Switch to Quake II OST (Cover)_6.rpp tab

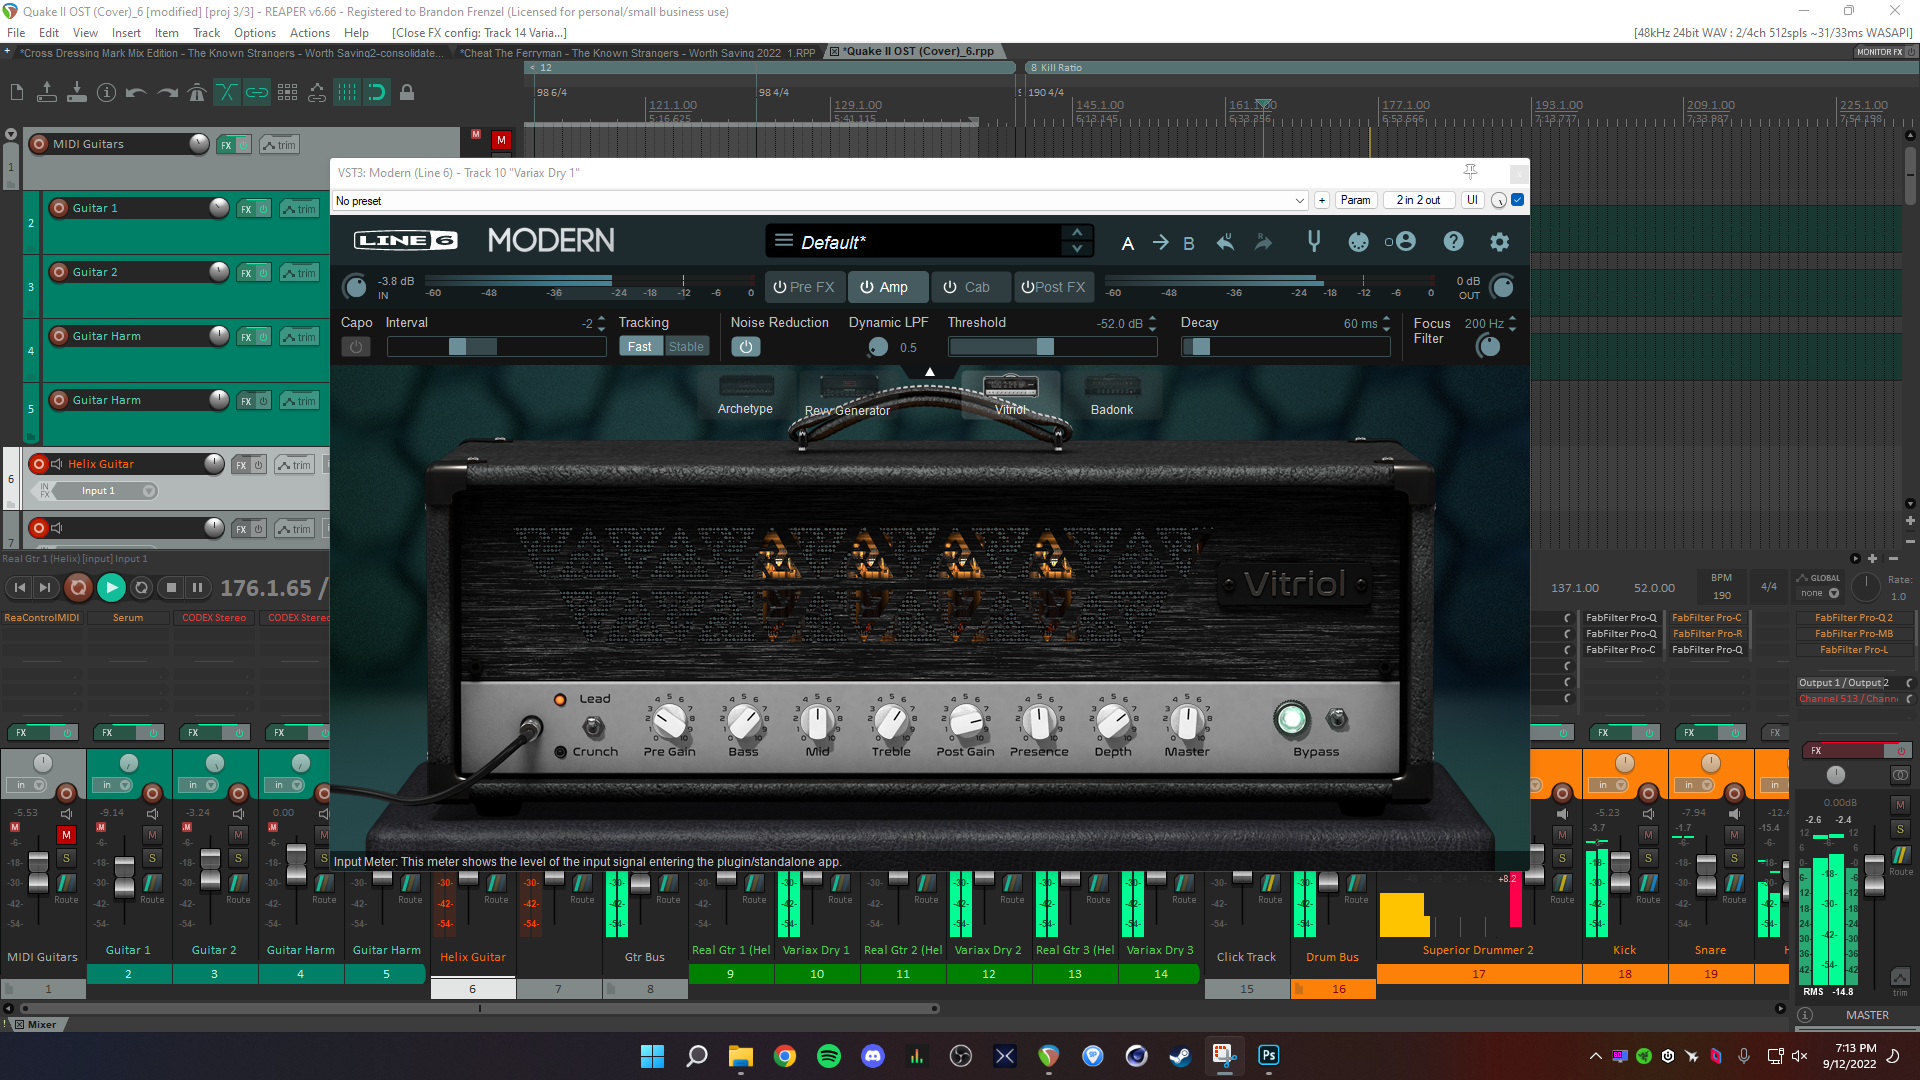[x=917, y=52]
